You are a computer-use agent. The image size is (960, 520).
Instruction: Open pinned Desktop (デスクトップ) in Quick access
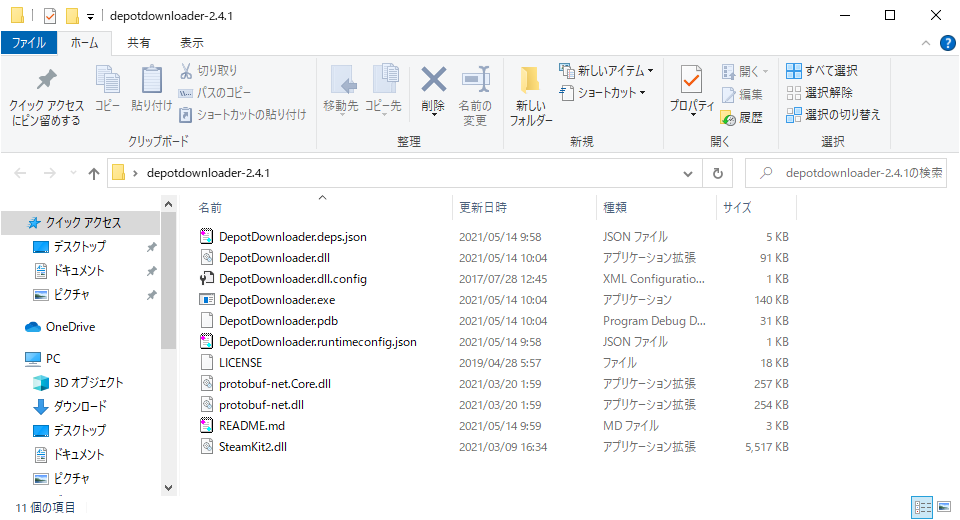tap(80, 247)
